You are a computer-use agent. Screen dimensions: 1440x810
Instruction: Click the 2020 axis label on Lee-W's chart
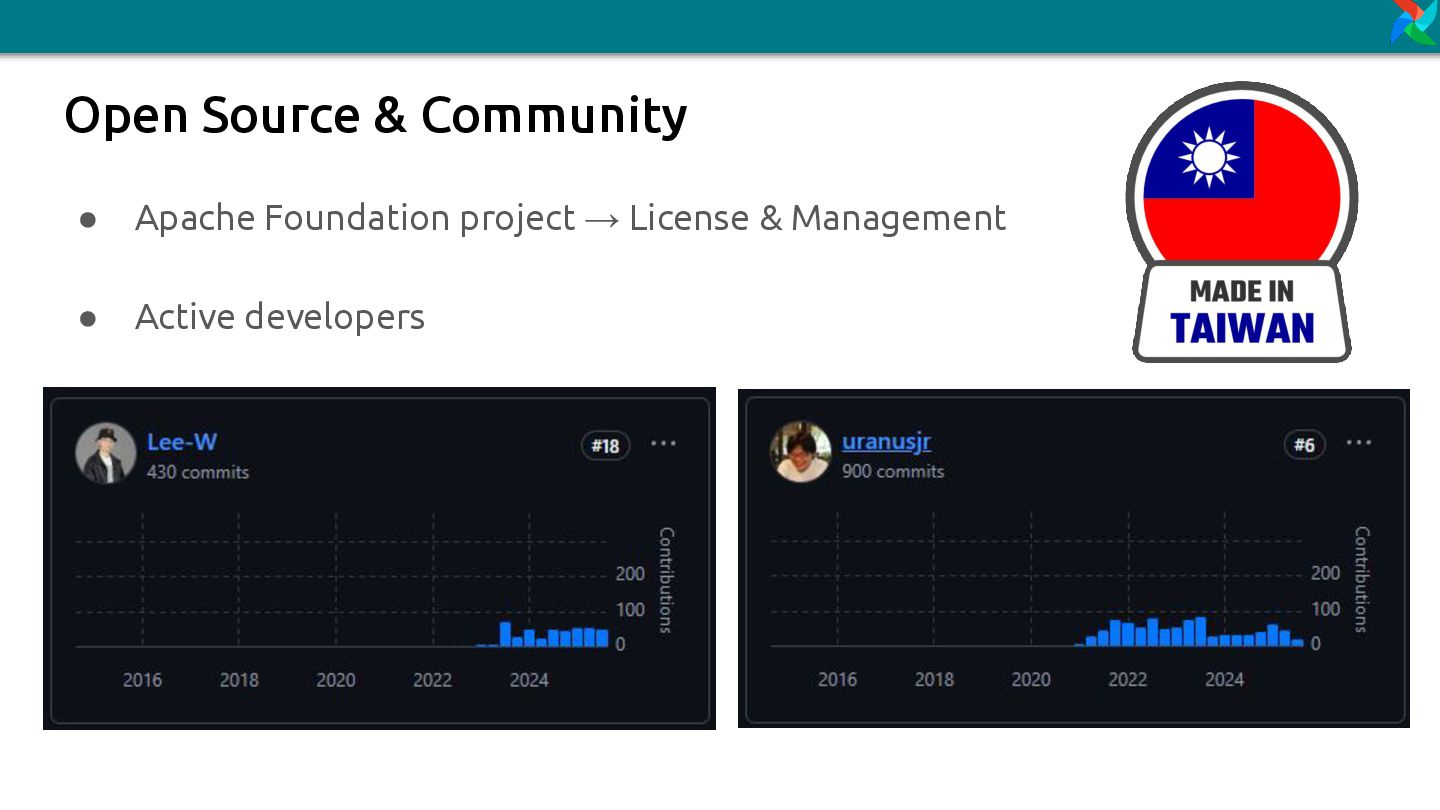(336, 680)
